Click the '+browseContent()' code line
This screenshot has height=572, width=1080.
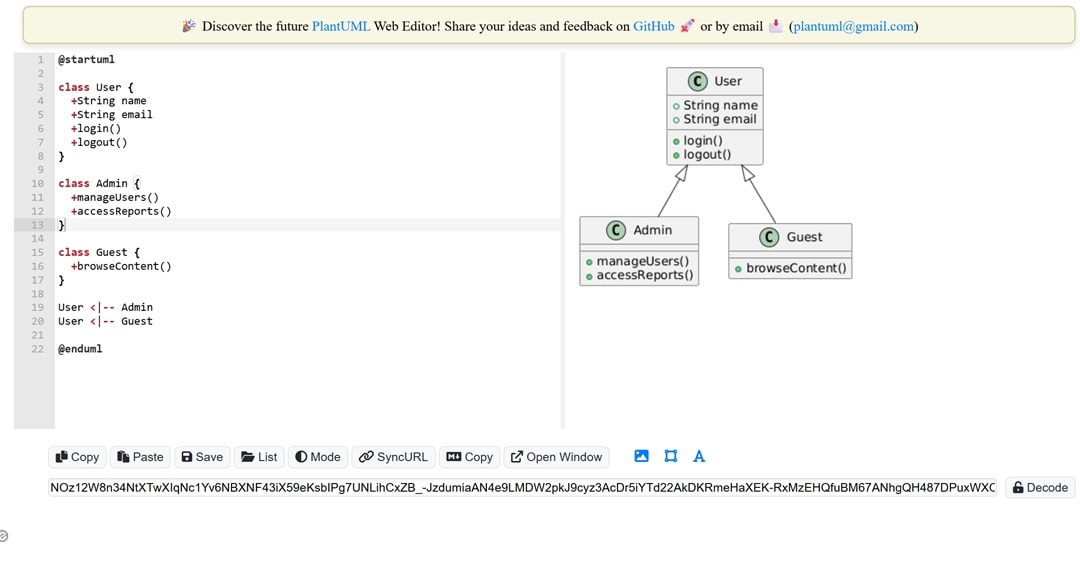(121, 266)
